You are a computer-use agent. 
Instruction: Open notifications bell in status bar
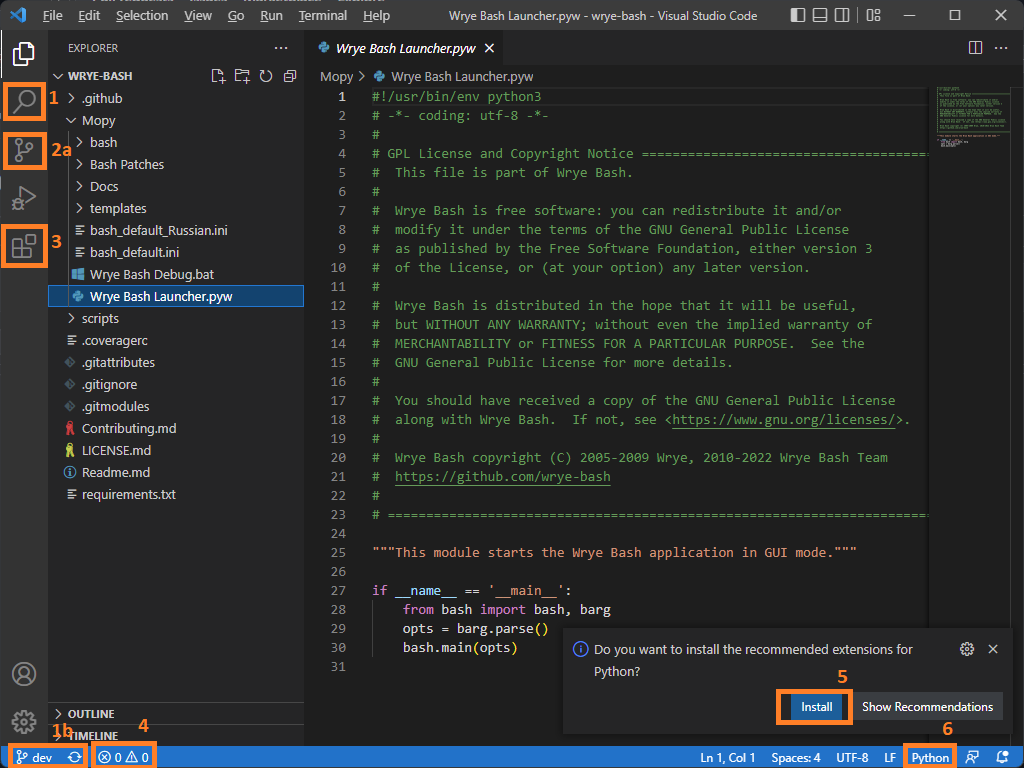tap(1002, 757)
